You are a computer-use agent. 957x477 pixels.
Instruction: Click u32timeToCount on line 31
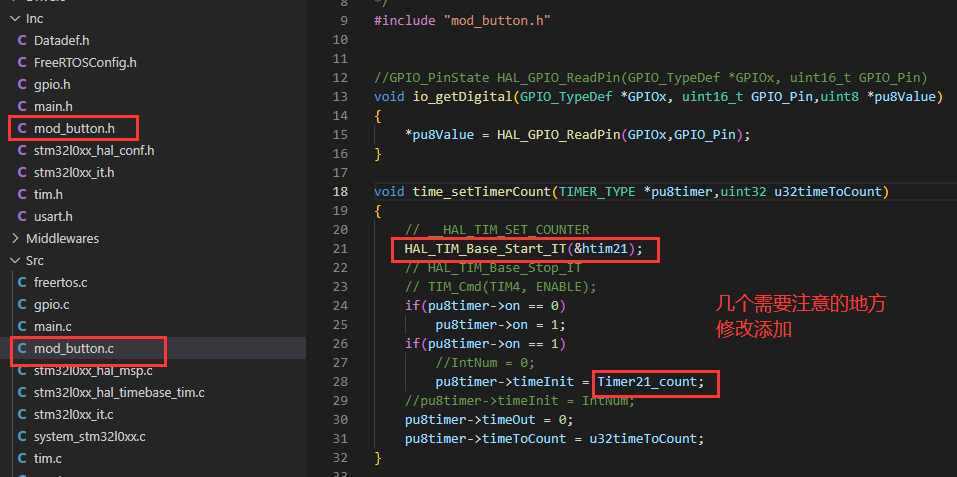(x=643, y=439)
